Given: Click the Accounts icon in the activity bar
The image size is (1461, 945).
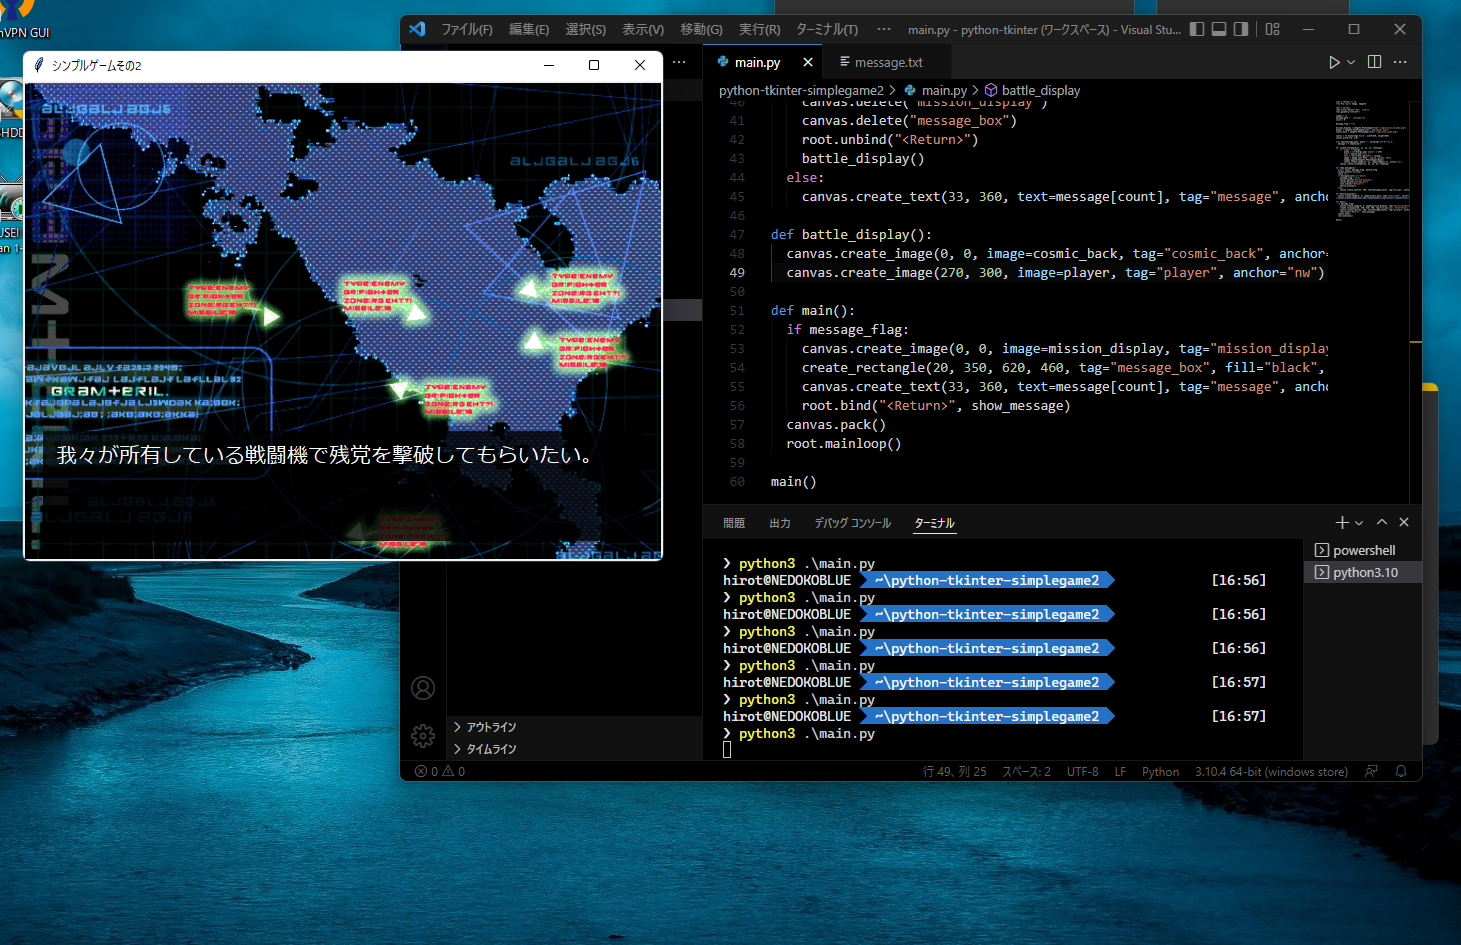Looking at the screenshot, I should (x=423, y=688).
